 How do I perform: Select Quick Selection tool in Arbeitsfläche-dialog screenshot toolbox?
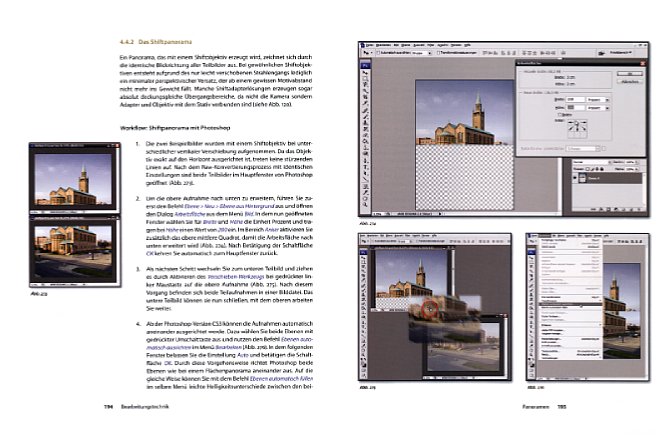(x=366, y=91)
